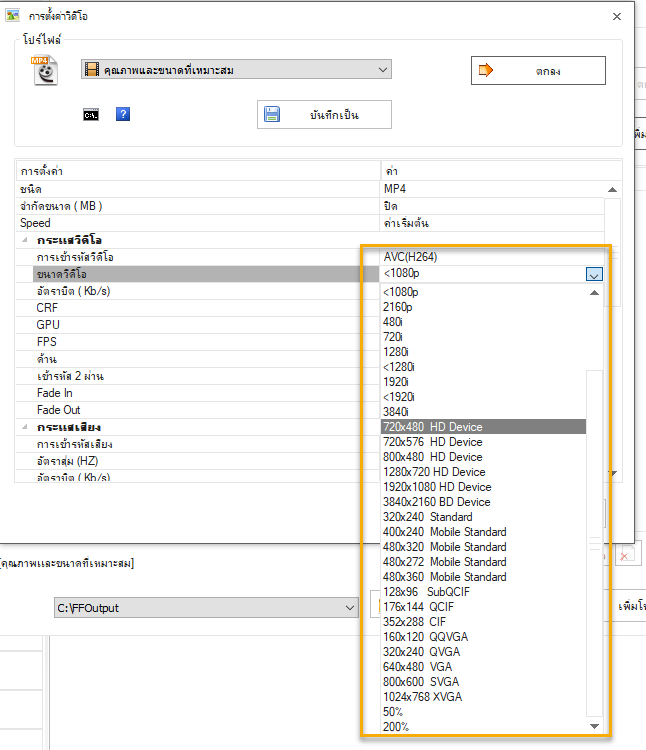The image size is (646, 750).
Task: Select 3840x2160 BD Device entry
Action: click(x=436, y=502)
